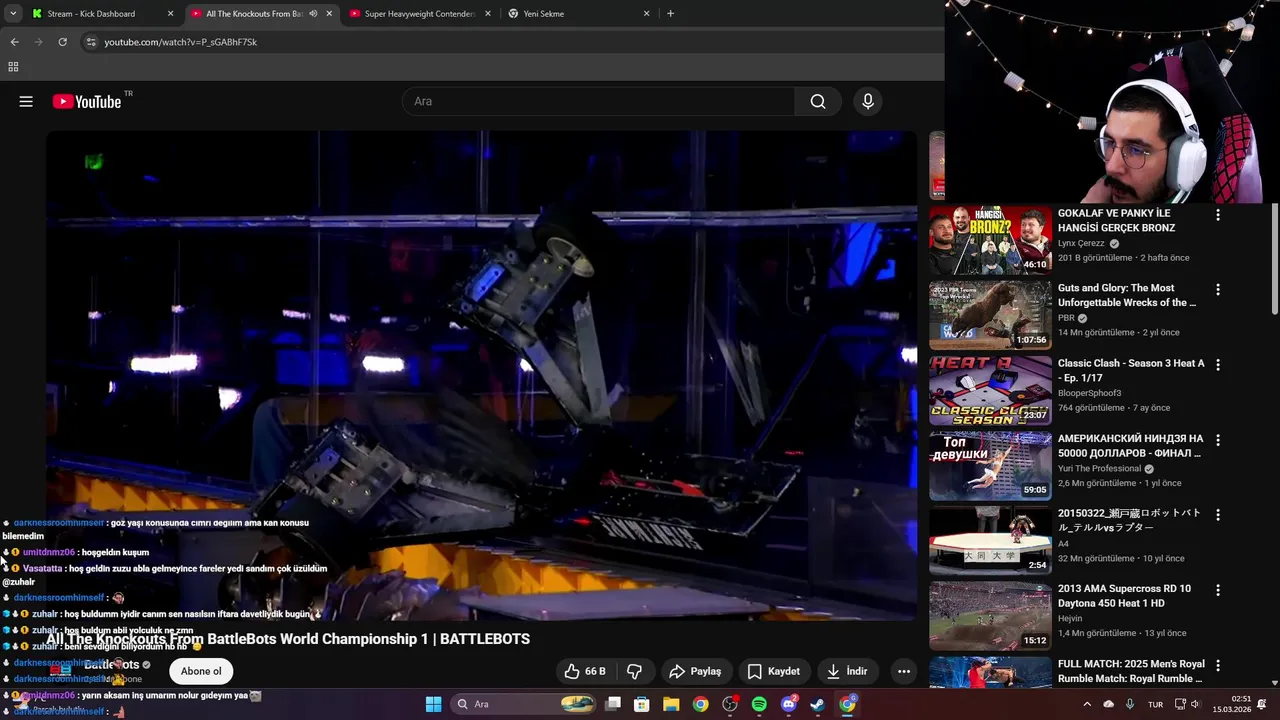The height and width of the screenshot is (720, 1280).
Task: Switch to Super Heavyweight Contenders tab
Action: point(420,14)
